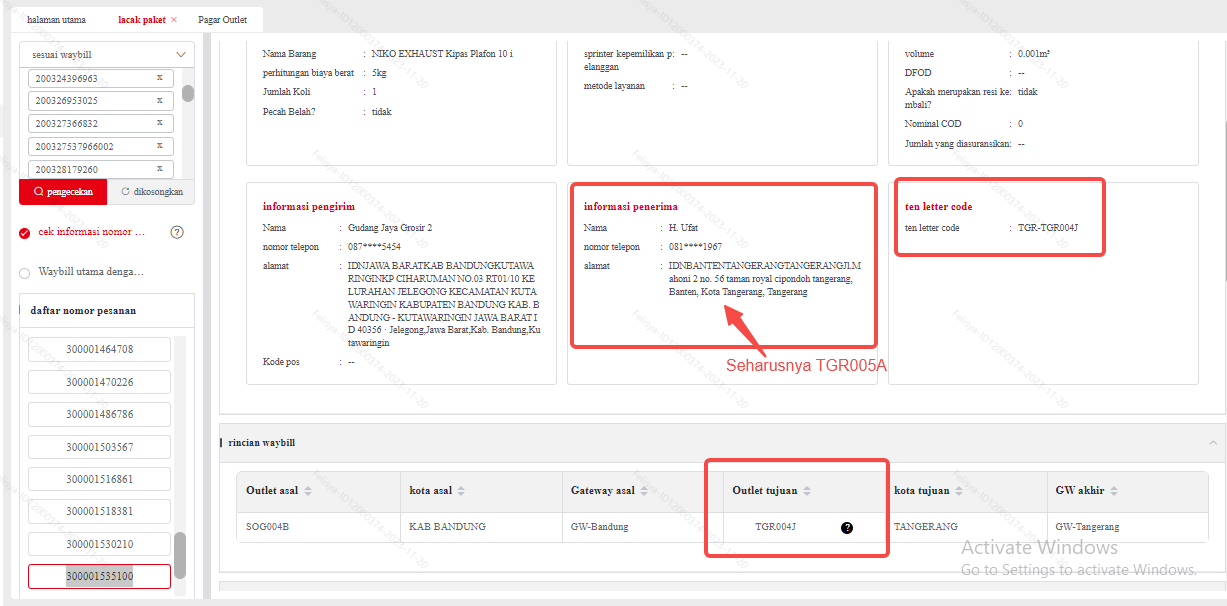Click the informasi pengirim heading
This screenshot has width=1227, height=606.
click(x=309, y=207)
